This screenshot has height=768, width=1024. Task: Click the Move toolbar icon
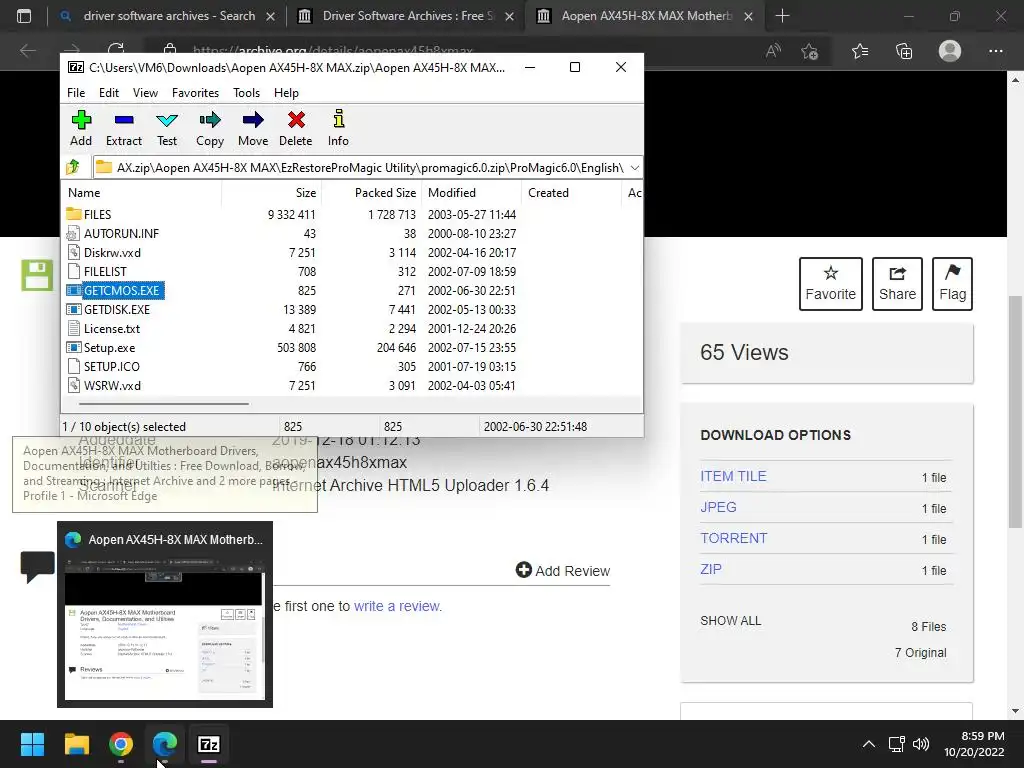pyautogui.click(x=253, y=128)
